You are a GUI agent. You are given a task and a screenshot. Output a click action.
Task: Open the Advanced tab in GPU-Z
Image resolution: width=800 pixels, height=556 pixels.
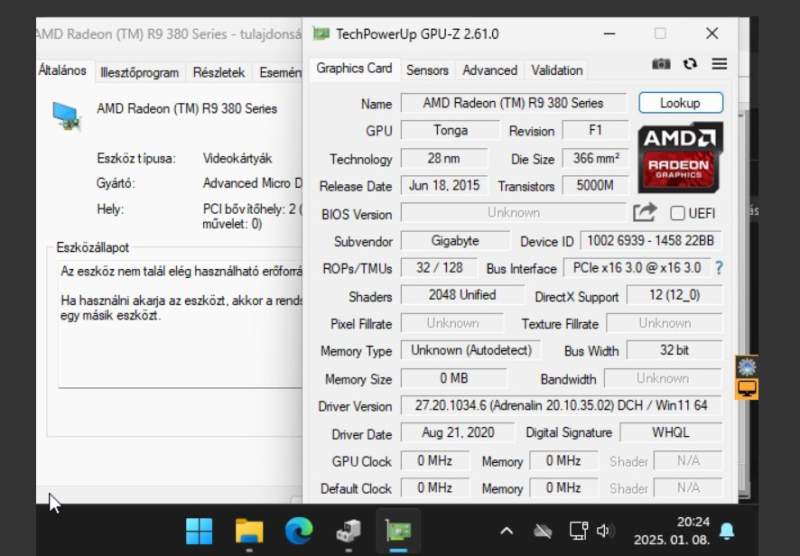[490, 70]
